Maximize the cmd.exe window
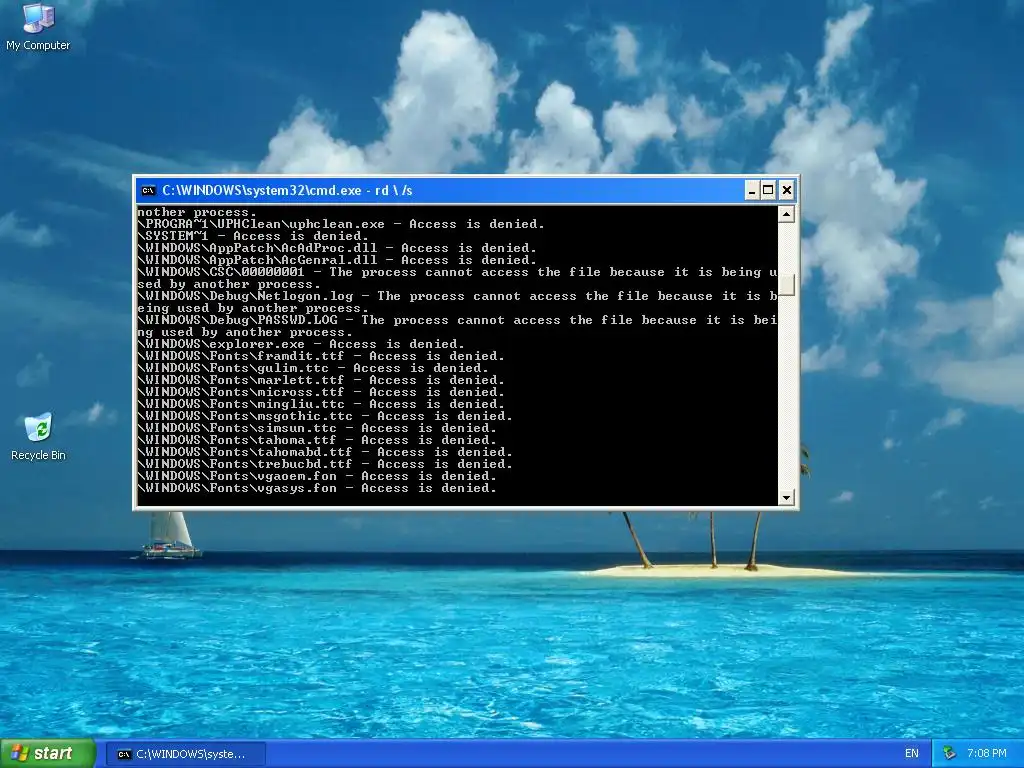Viewport: 1024px width, 768px height. pos(769,191)
